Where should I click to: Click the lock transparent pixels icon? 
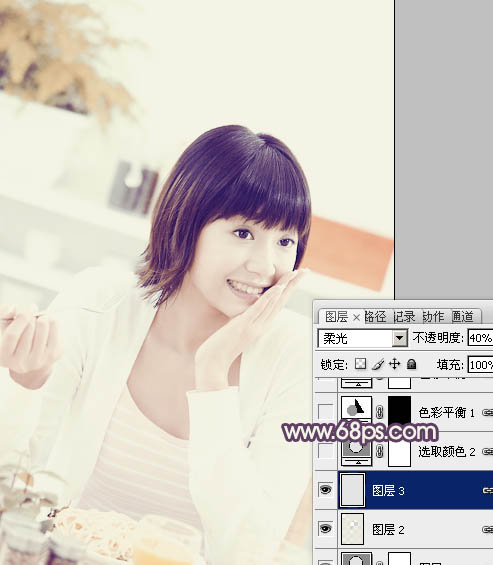[360, 364]
